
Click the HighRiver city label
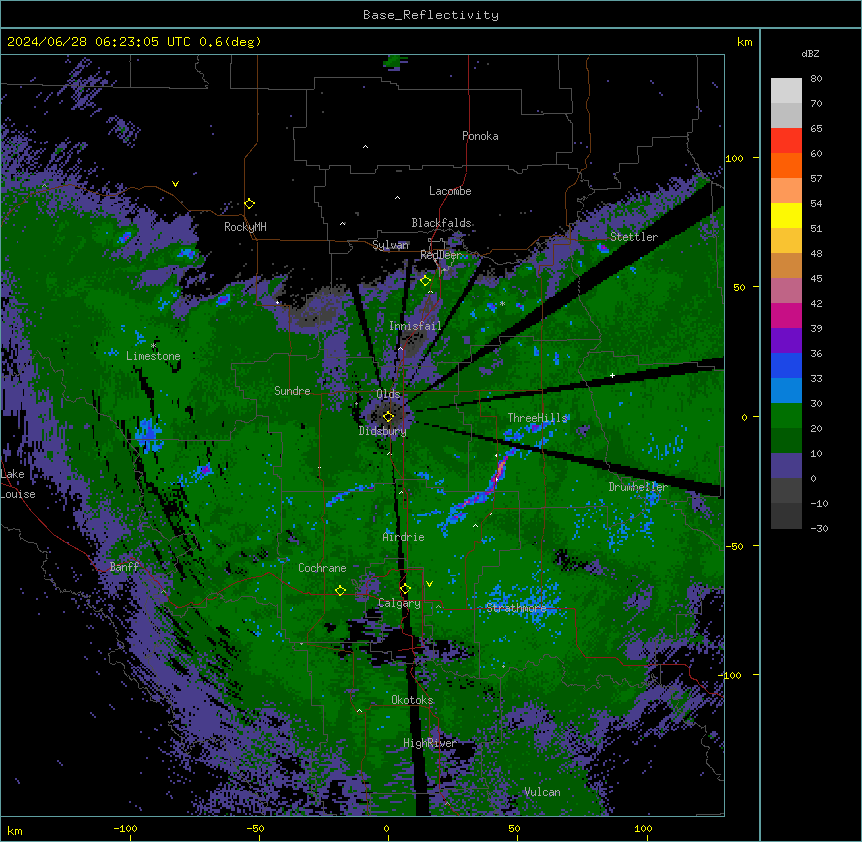(x=430, y=743)
